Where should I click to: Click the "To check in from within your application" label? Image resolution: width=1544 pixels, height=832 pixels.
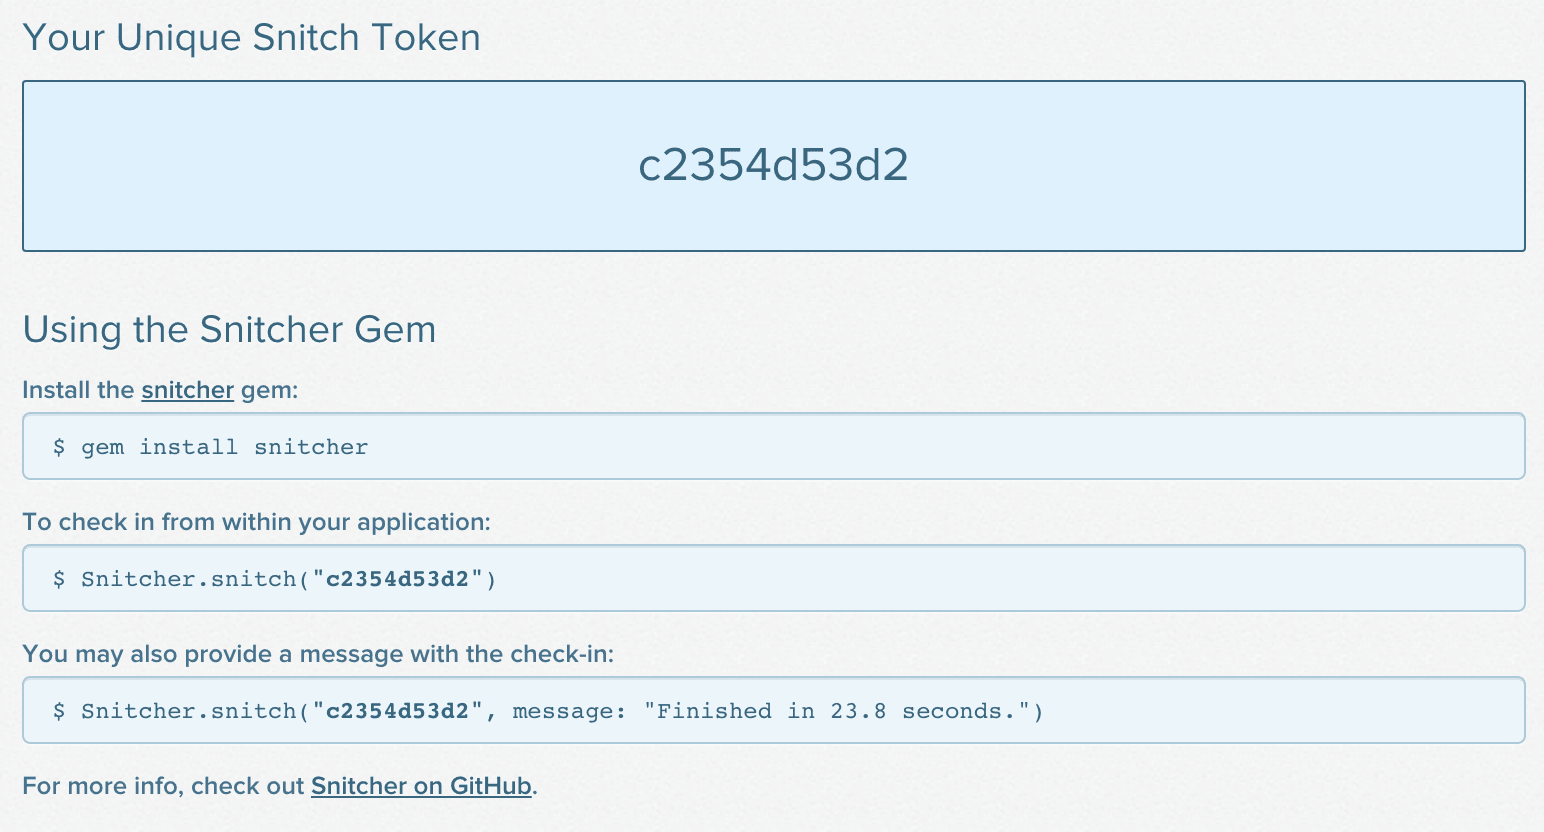pyautogui.click(x=256, y=522)
